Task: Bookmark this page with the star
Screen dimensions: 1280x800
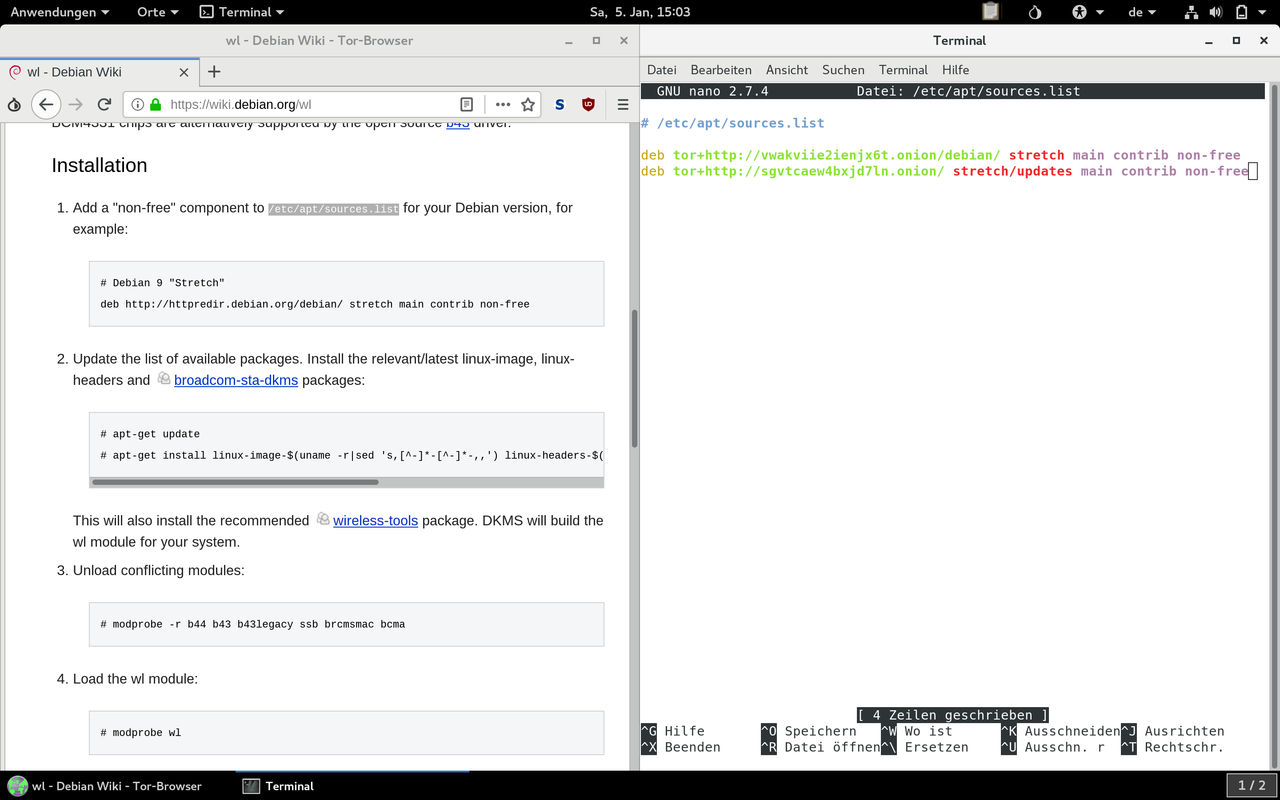Action: [x=528, y=104]
